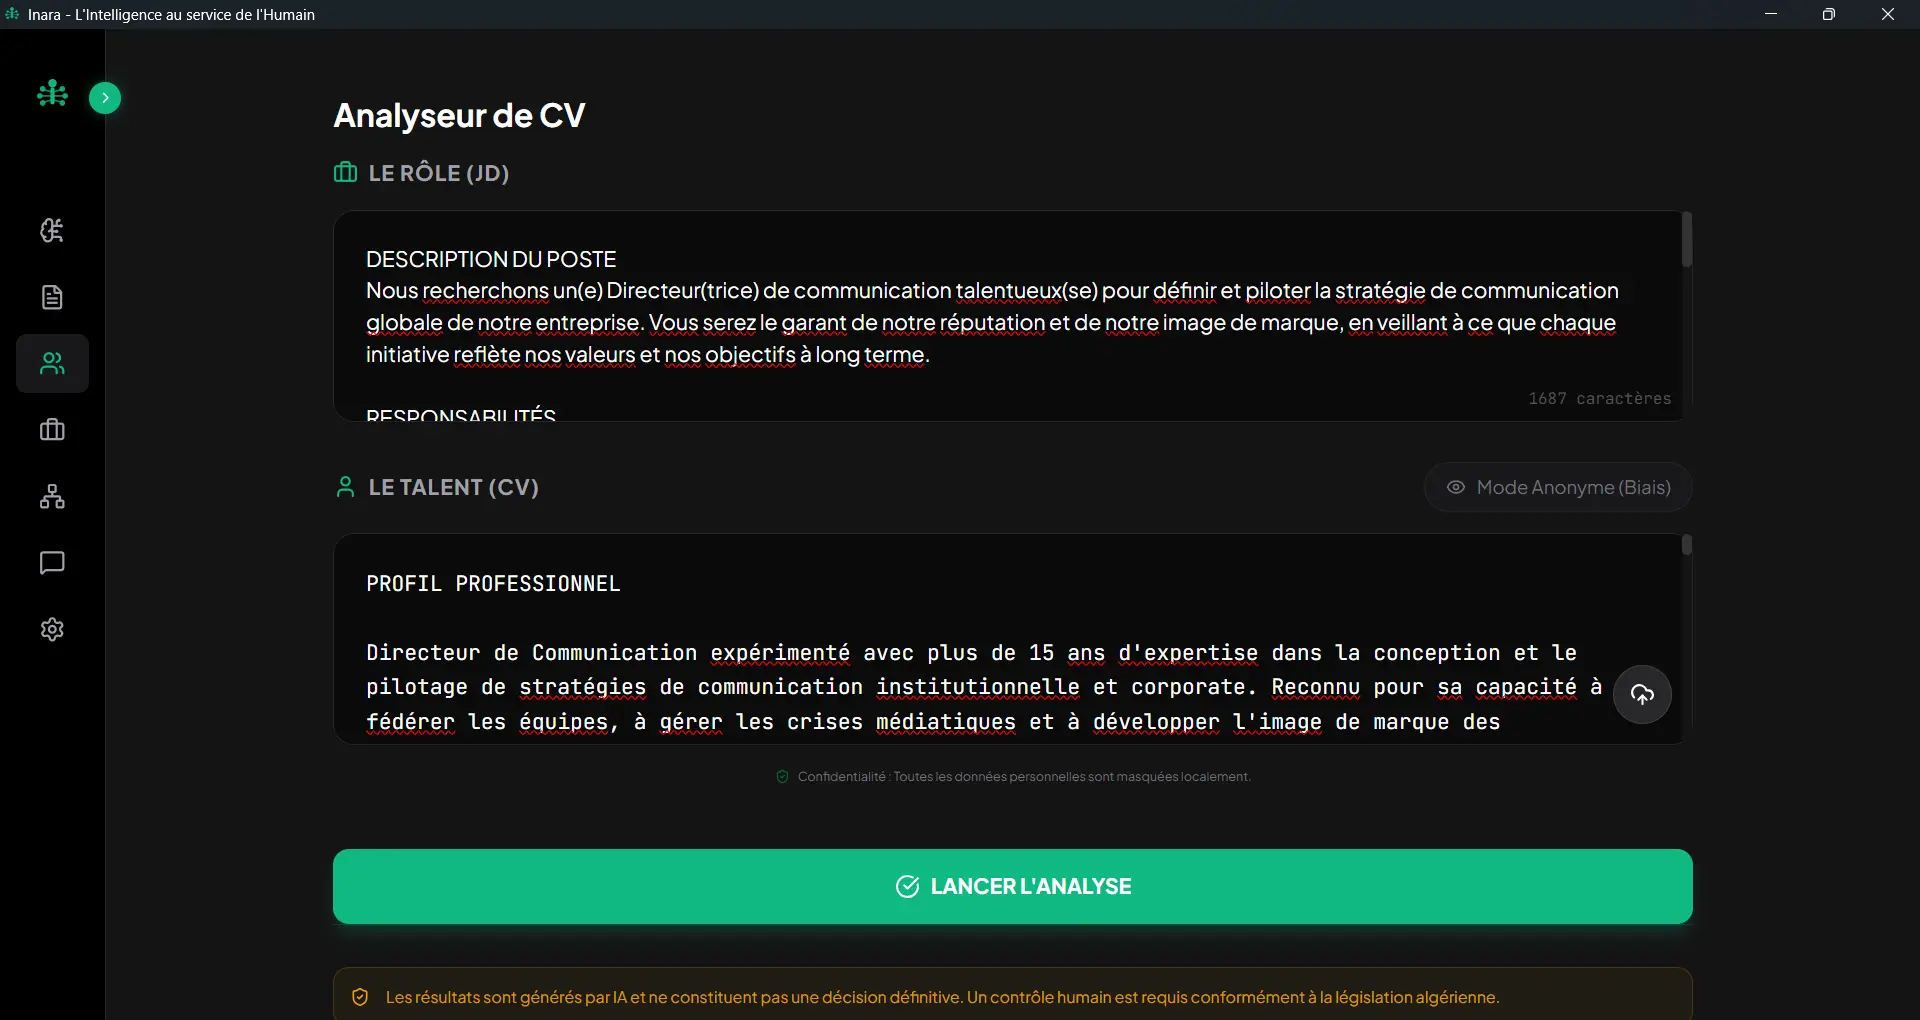Expand the sidebar with the green chevron button

(x=105, y=98)
